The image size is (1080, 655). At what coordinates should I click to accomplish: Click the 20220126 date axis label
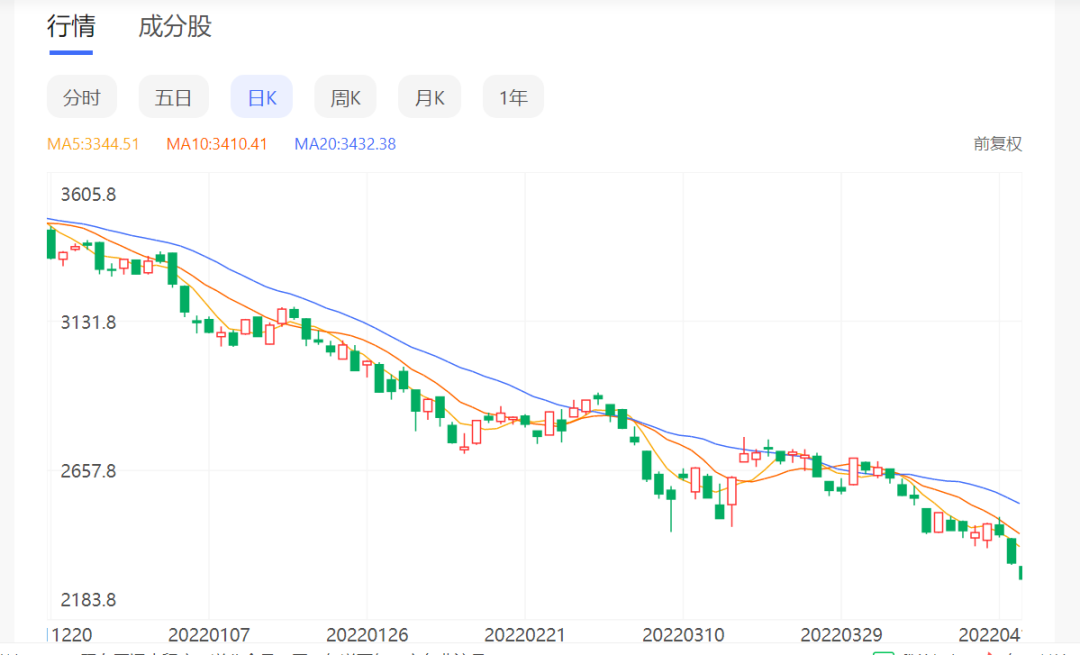click(x=367, y=634)
